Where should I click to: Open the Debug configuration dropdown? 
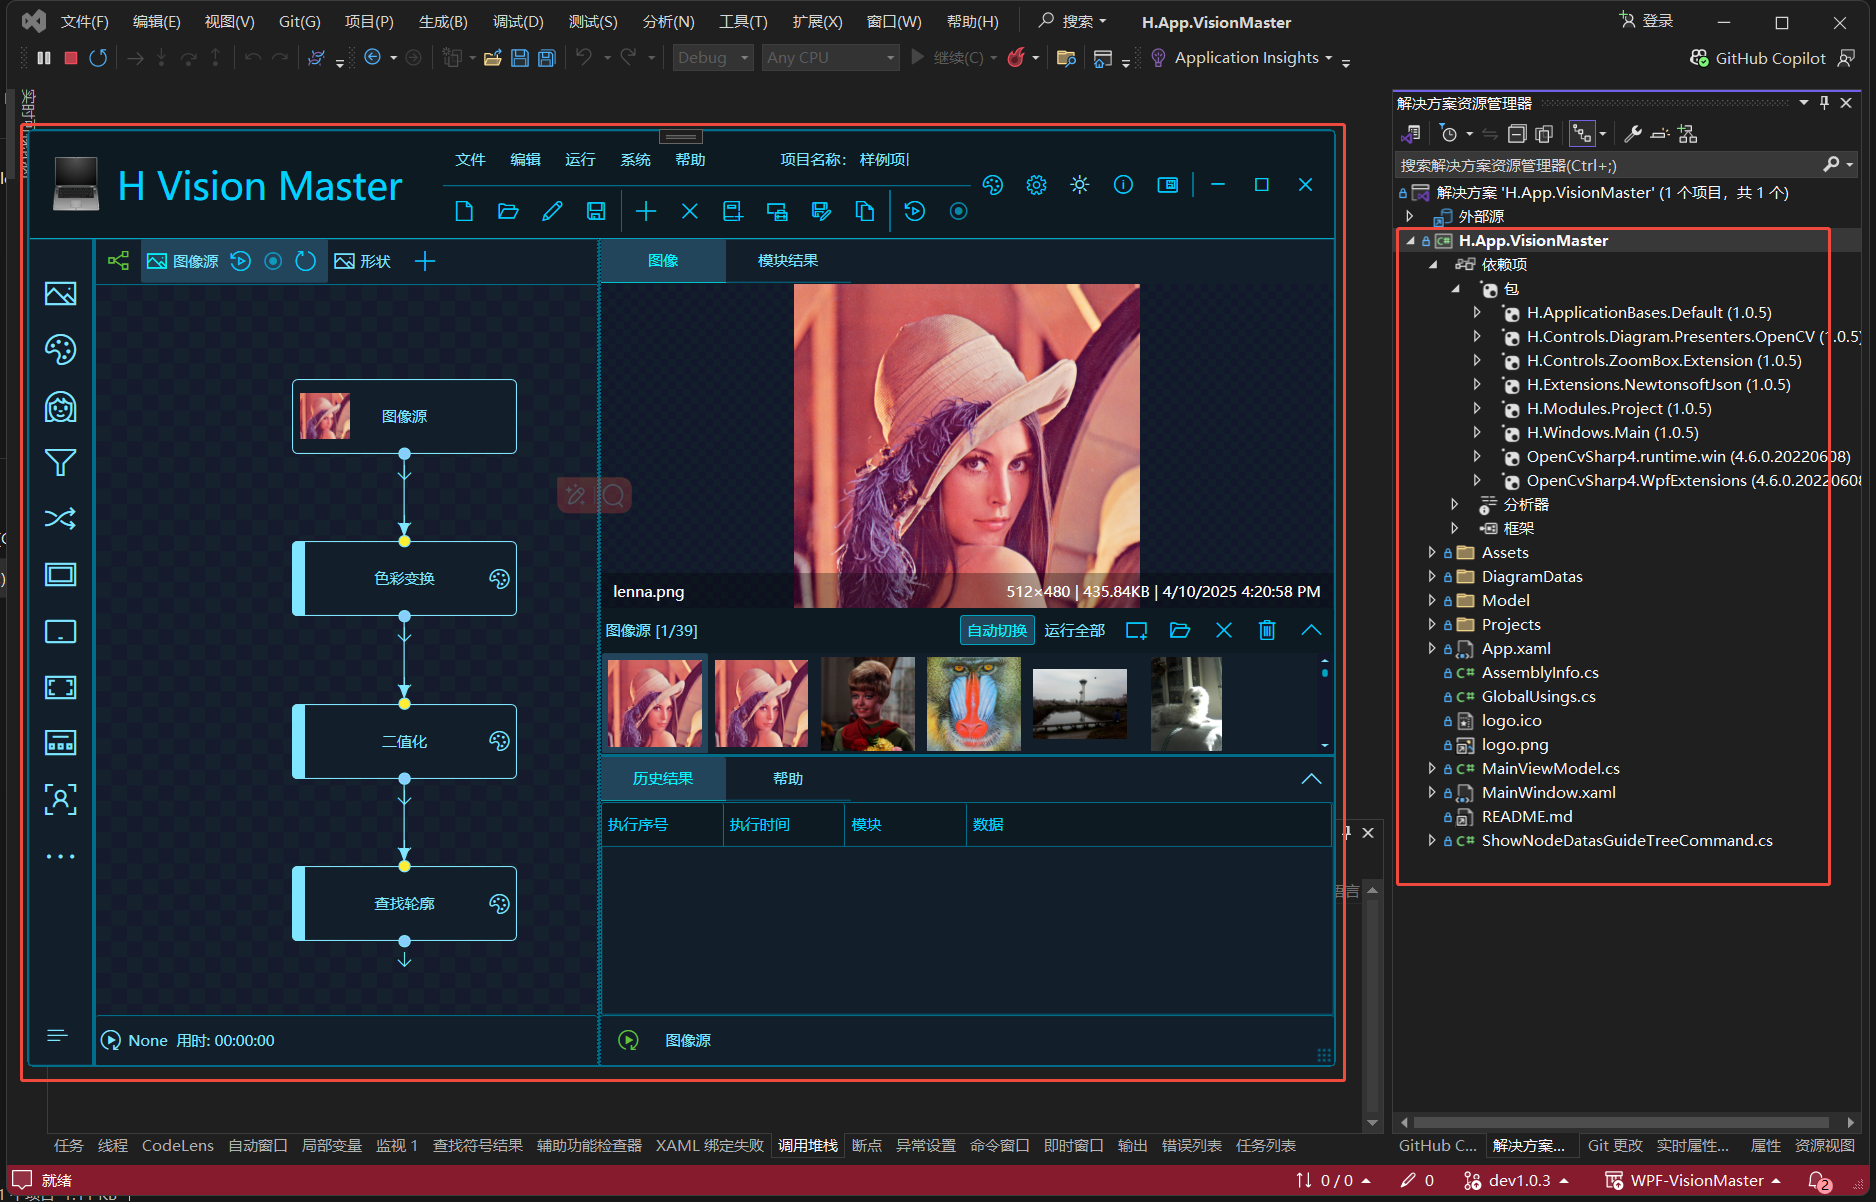(x=713, y=58)
